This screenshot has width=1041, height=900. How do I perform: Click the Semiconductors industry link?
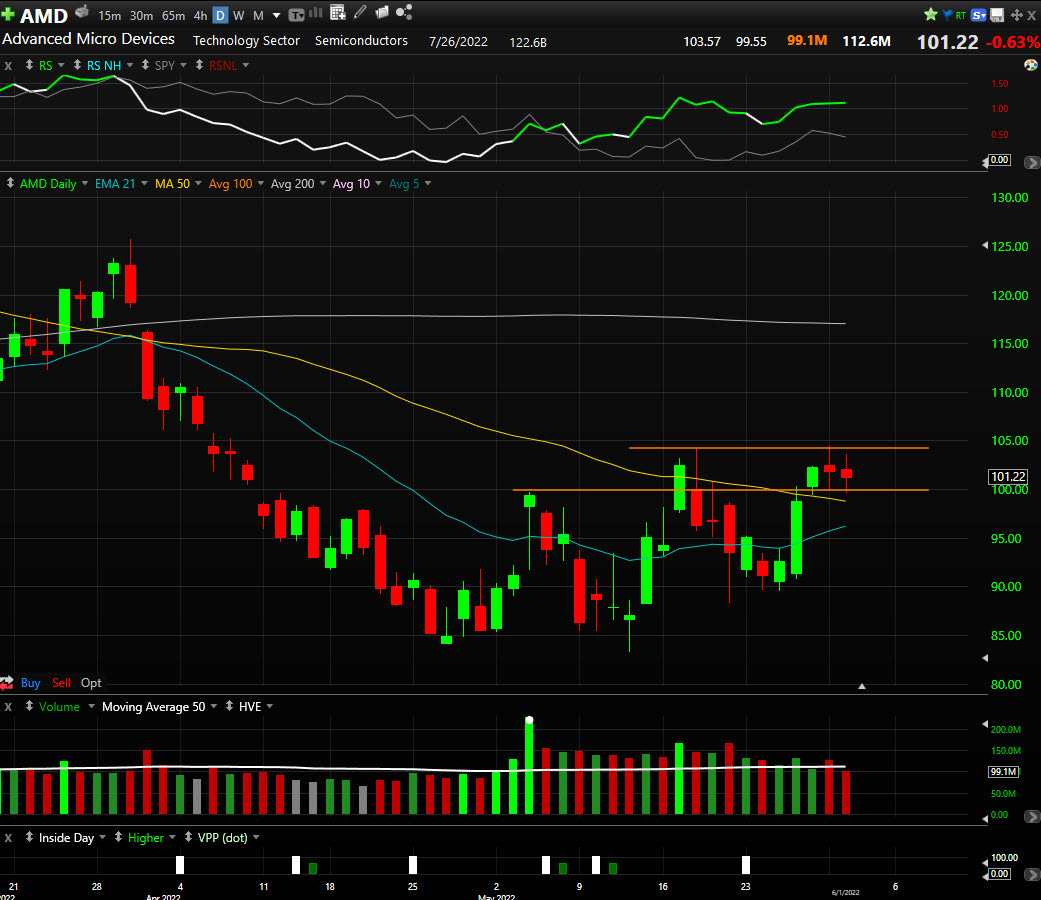361,40
